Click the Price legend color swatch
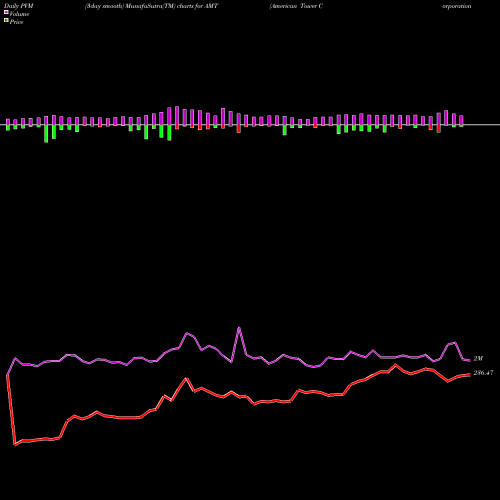The width and height of the screenshot is (500, 500). (6, 21)
